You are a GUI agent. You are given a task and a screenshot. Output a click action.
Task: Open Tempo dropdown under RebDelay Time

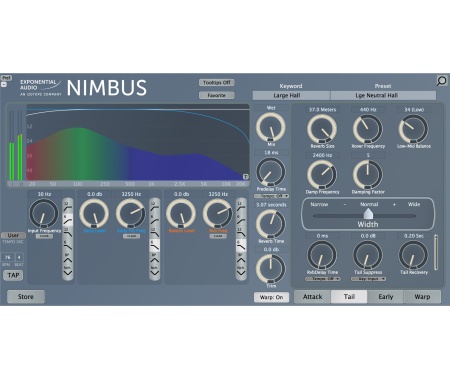tap(323, 279)
